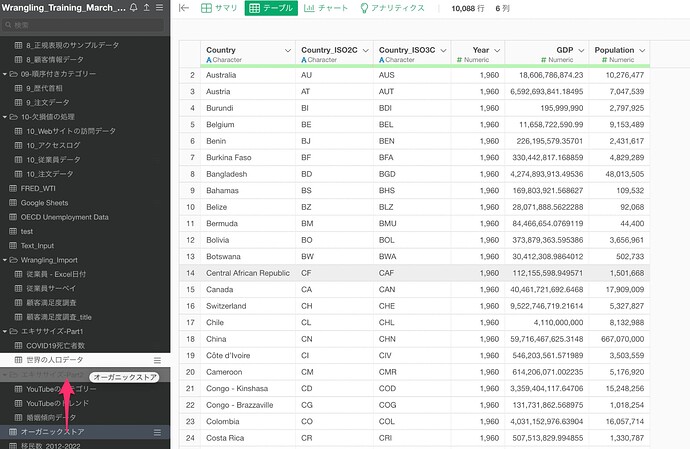Open the Population column dropdown menu
This screenshot has height=449, width=690.
(x=642, y=51)
